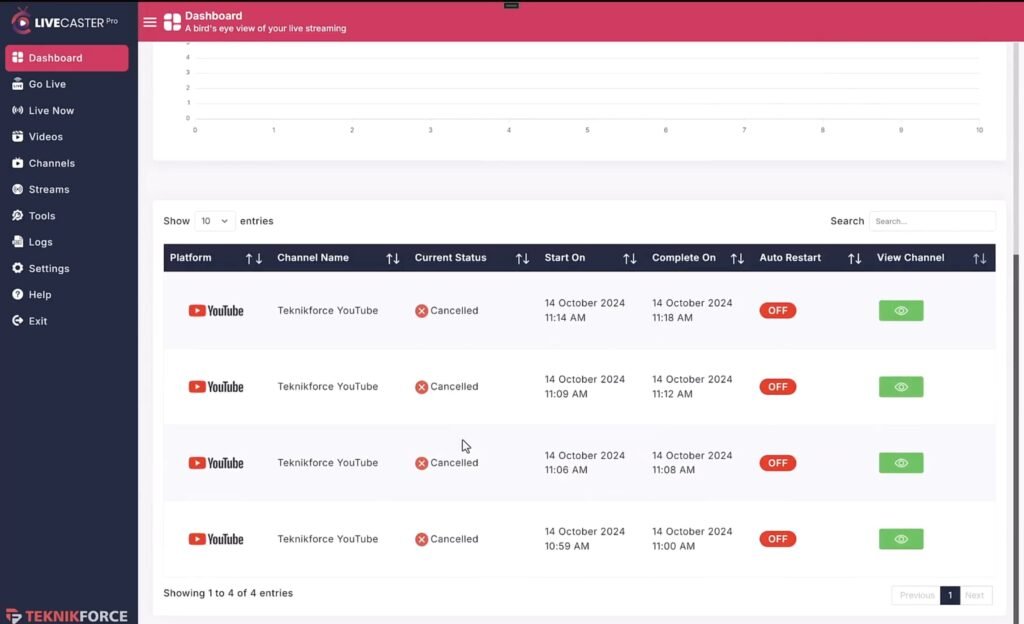1024x624 pixels.
Task: Click the table Search input field
Action: coord(931,221)
